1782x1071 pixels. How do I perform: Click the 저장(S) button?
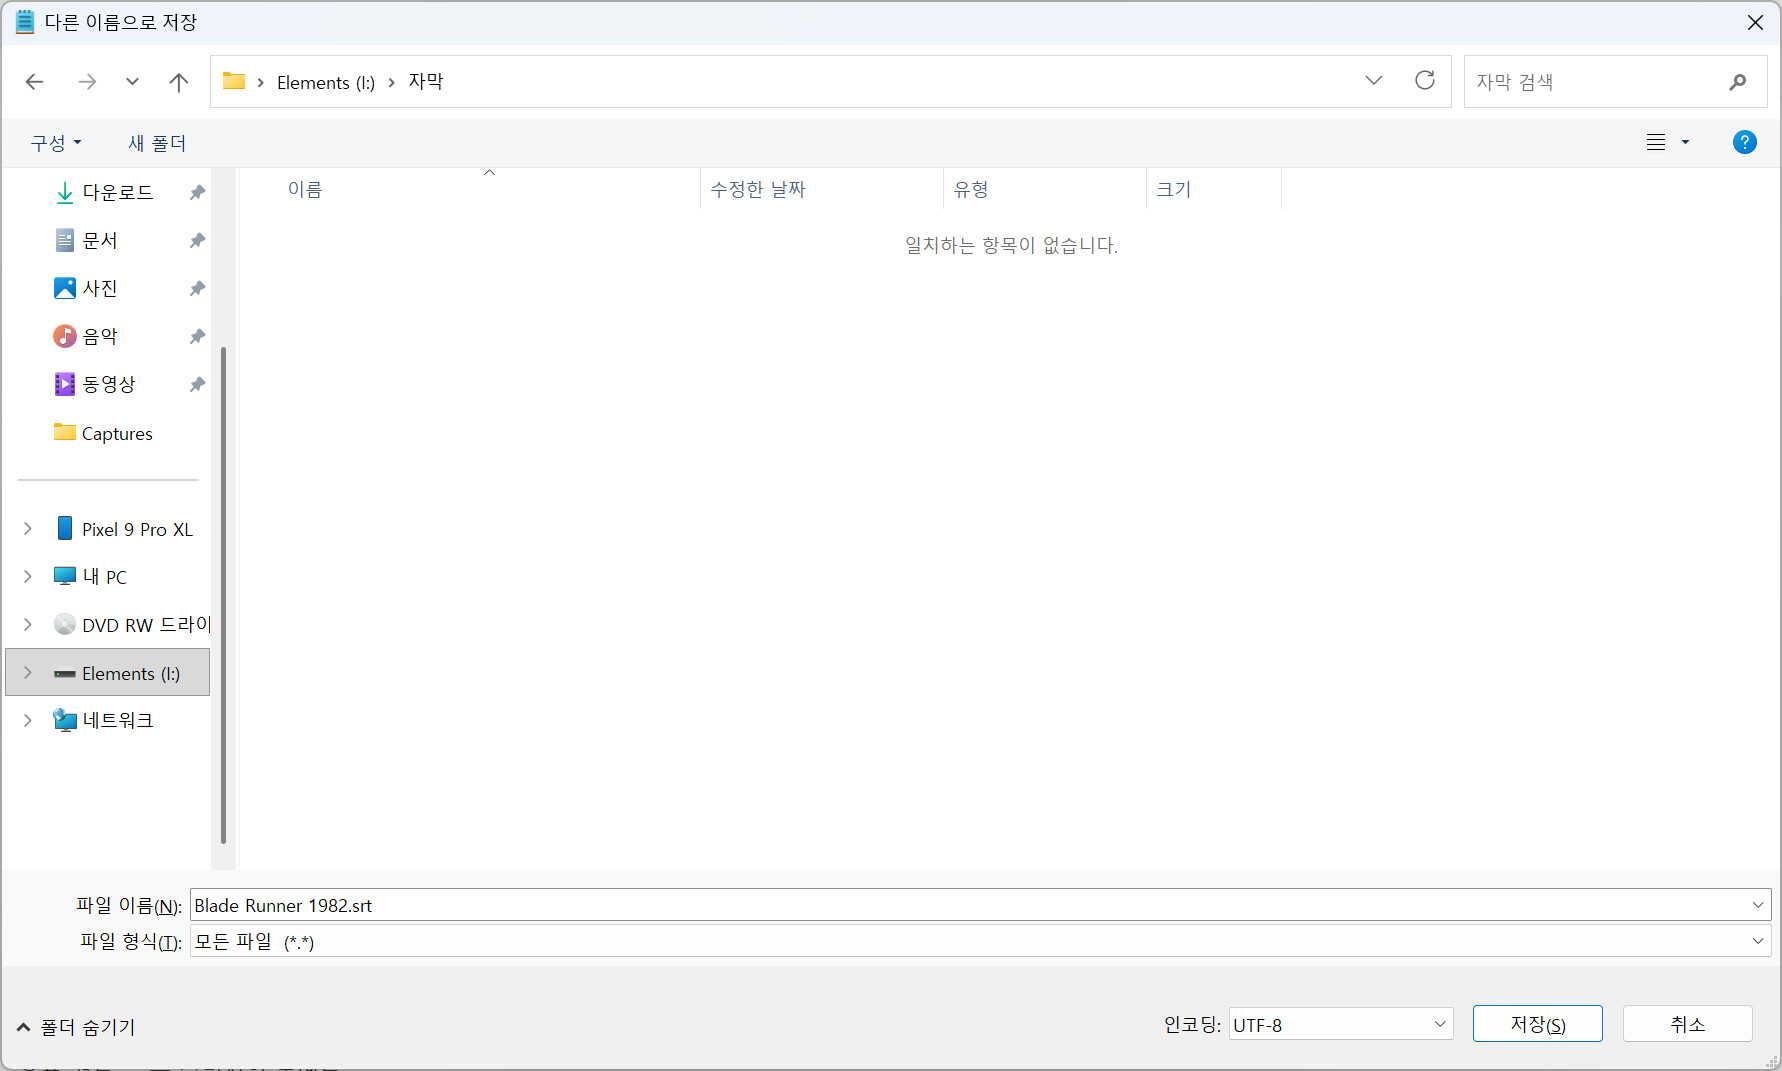pyautogui.click(x=1538, y=1024)
